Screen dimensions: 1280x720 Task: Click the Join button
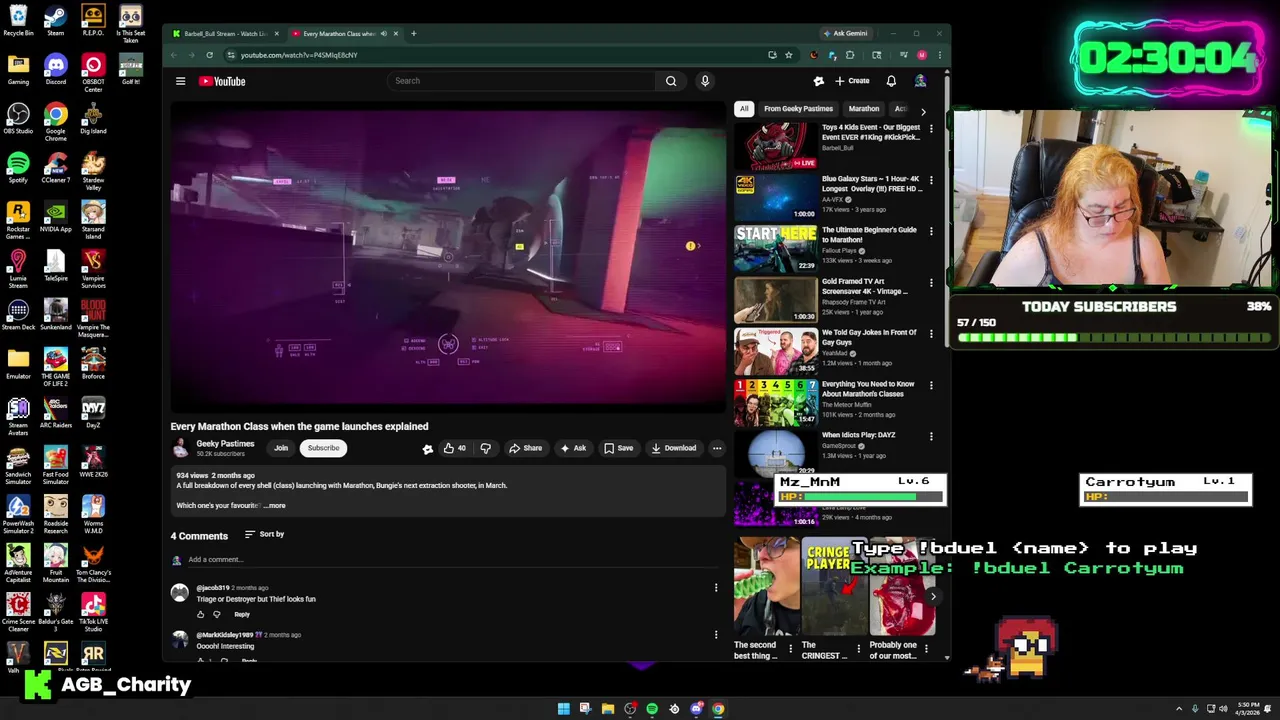click(281, 448)
